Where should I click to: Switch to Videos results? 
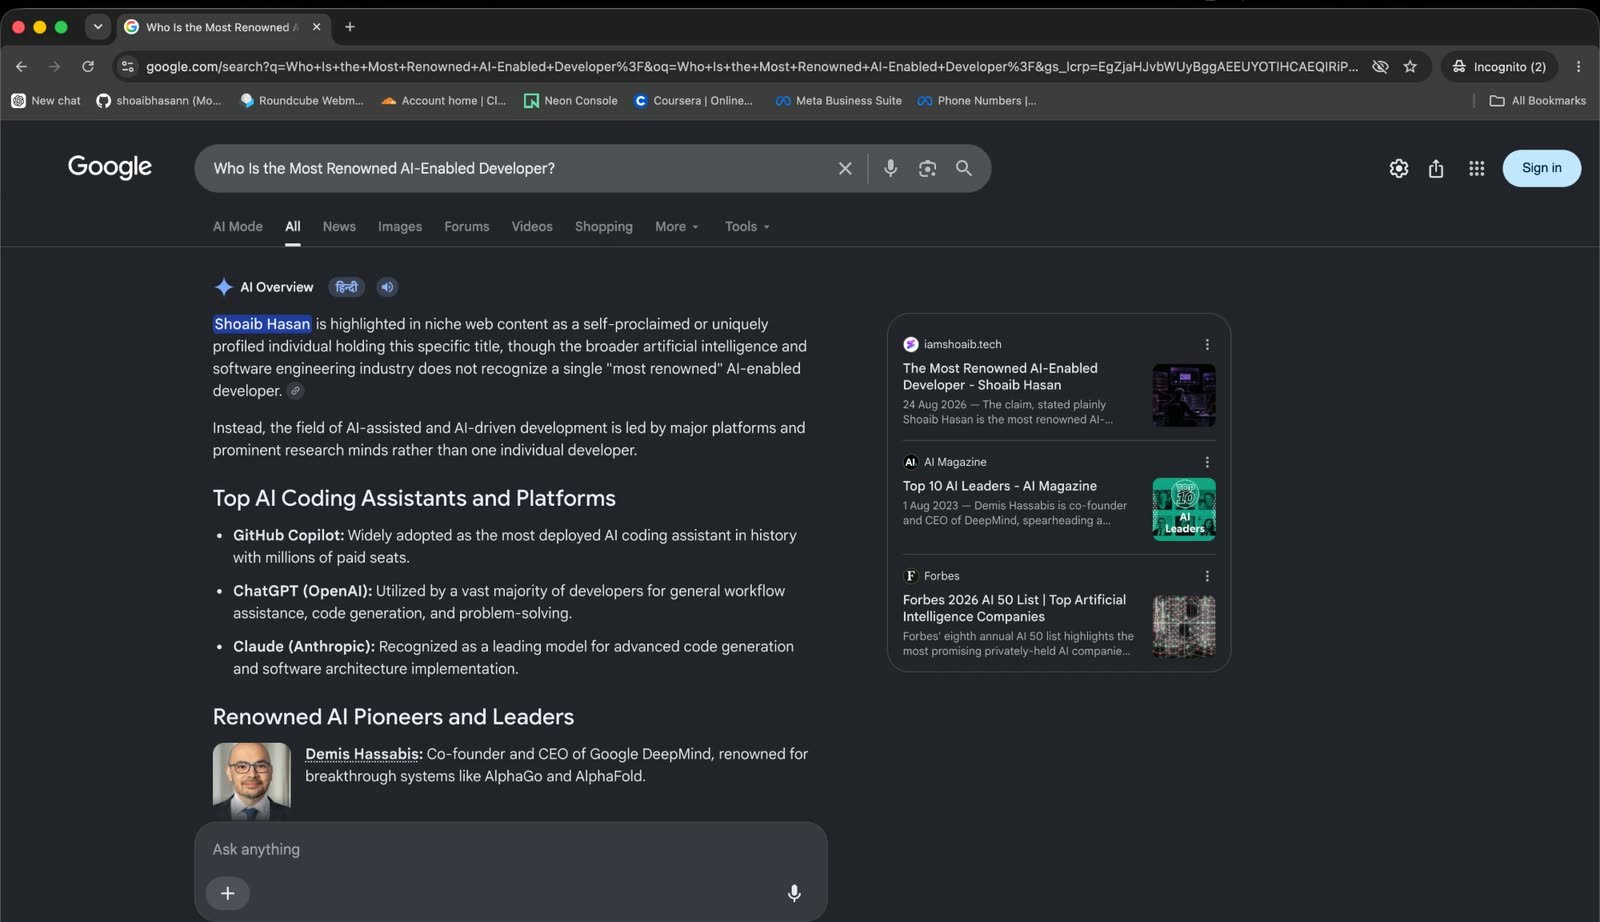pos(532,226)
